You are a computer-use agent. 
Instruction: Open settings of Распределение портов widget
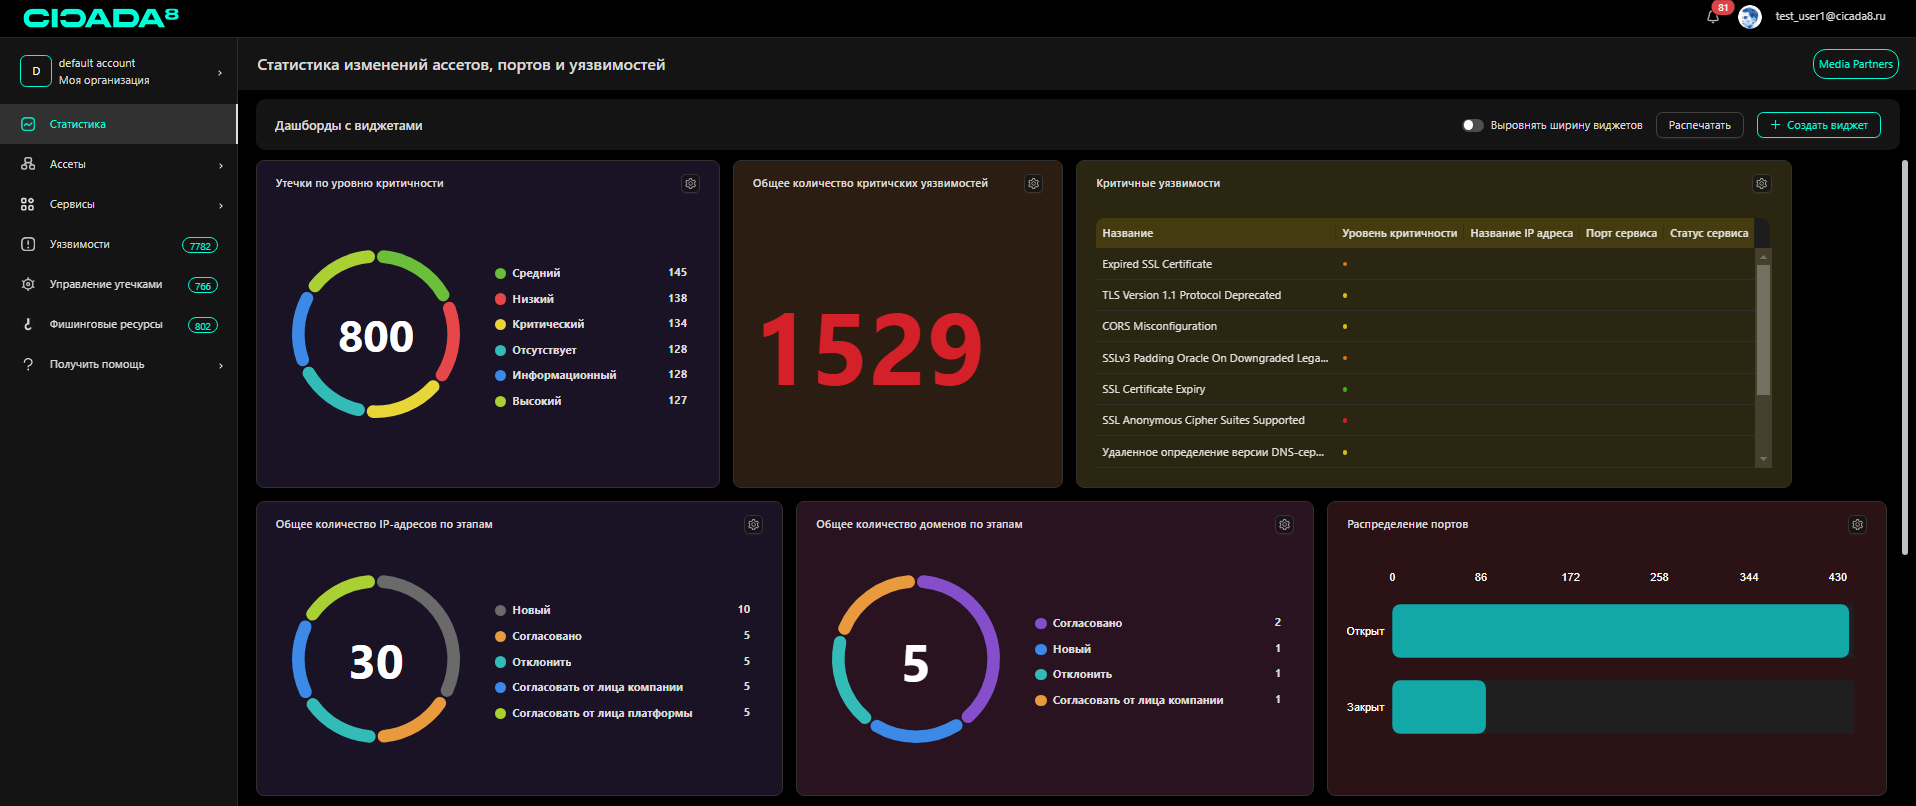(1857, 525)
